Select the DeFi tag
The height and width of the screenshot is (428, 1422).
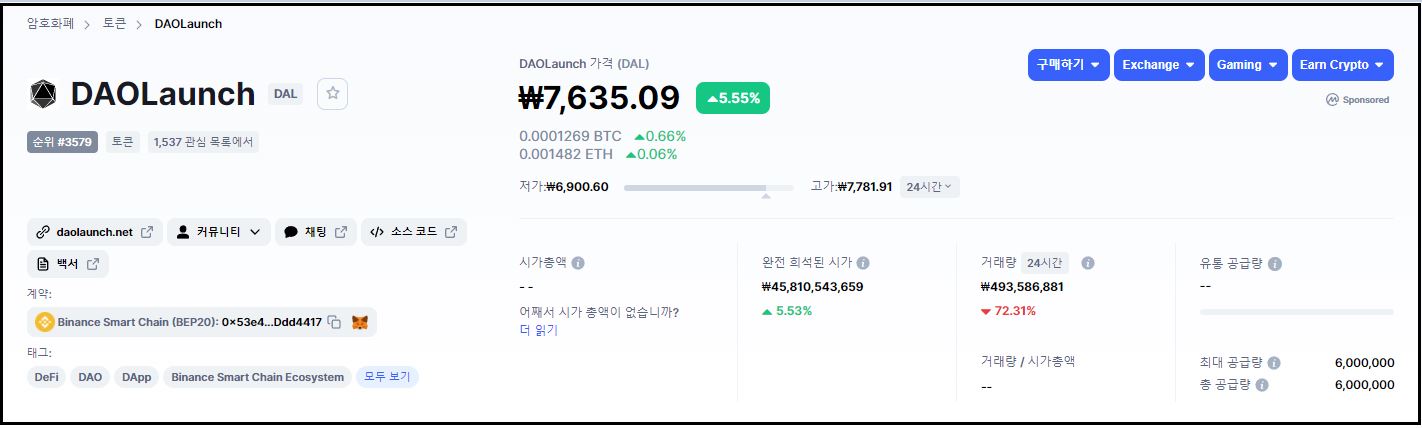coord(47,377)
